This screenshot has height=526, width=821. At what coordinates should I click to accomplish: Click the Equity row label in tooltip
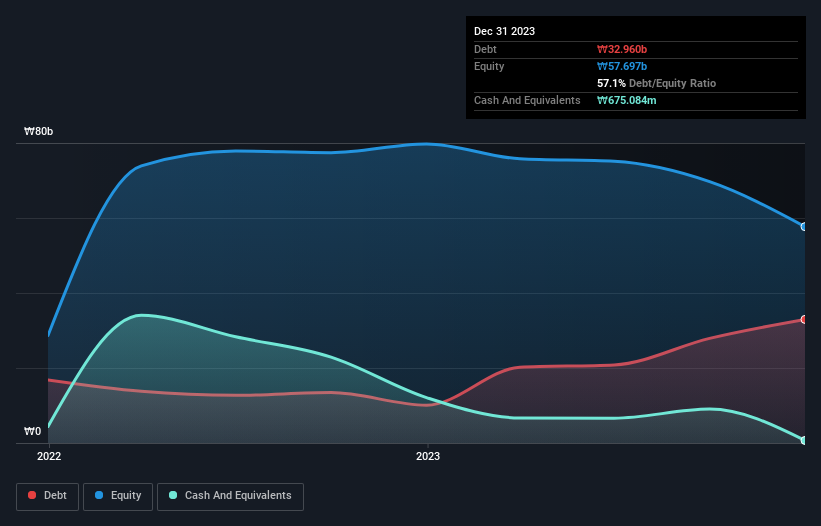489,66
